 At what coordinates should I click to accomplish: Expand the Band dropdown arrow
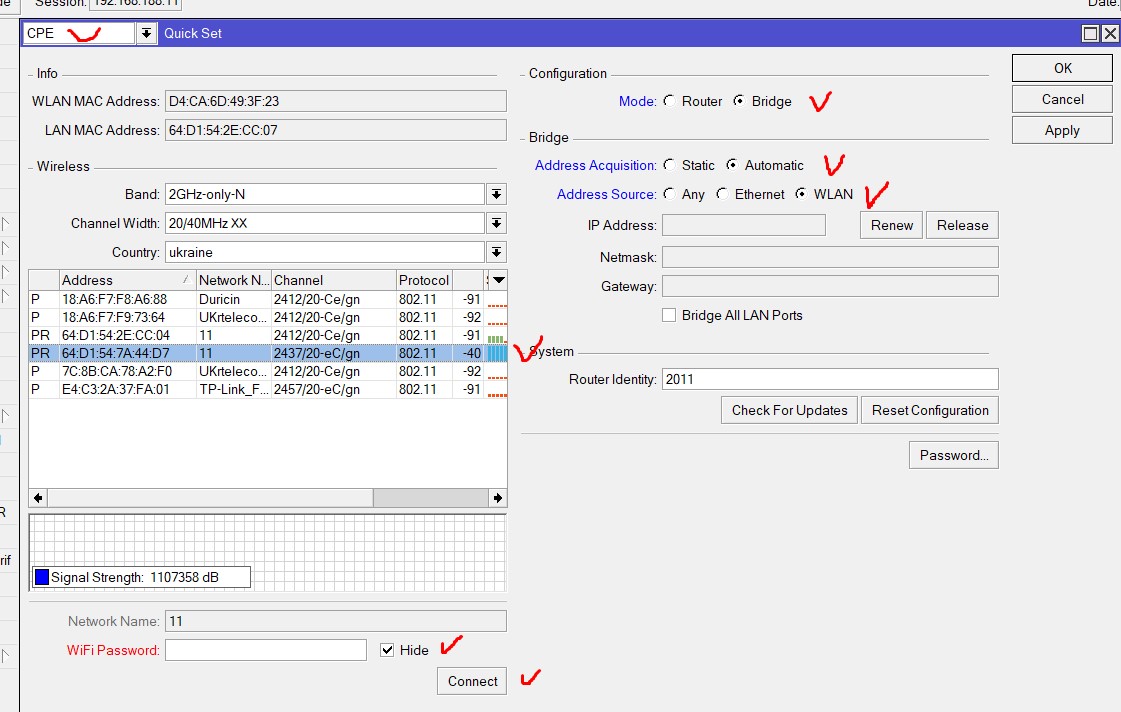496,194
